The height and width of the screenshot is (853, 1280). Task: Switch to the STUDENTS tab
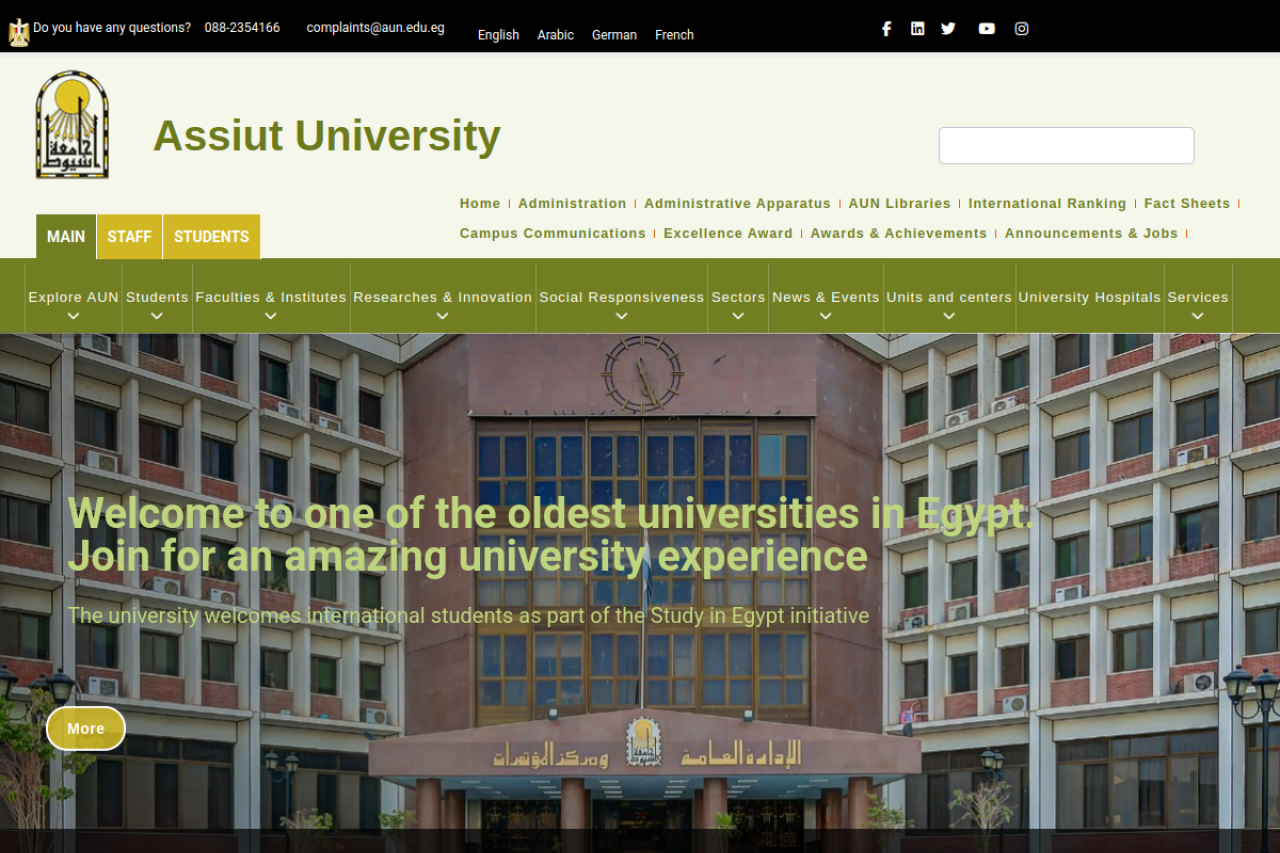pyautogui.click(x=211, y=237)
